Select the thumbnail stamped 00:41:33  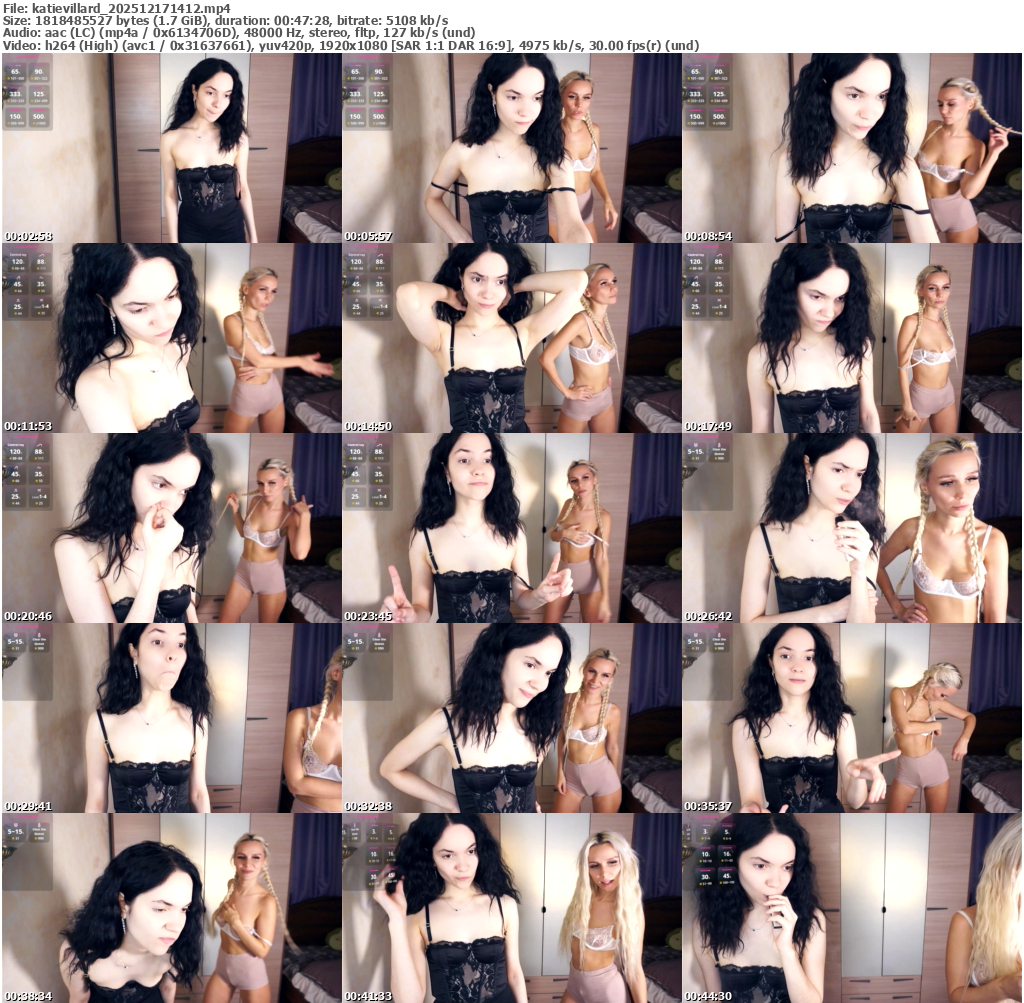tap(511, 908)
